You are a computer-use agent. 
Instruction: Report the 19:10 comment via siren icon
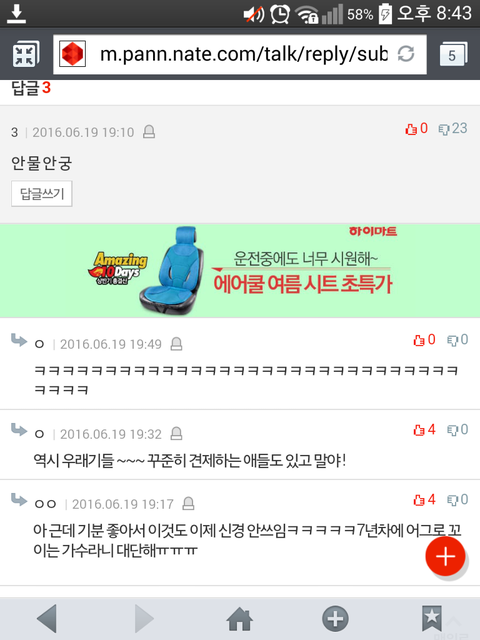pos(149,132)
